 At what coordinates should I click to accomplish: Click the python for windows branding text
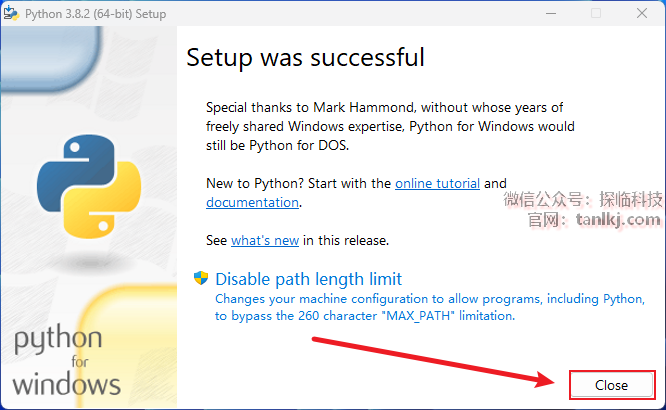(67, 362)
